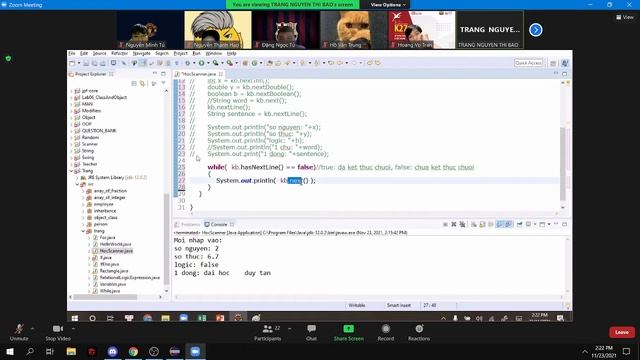Maximize the Console panel
Viewport: 640px width, 360px height.
pyautogui.click(x=564, y=224)
